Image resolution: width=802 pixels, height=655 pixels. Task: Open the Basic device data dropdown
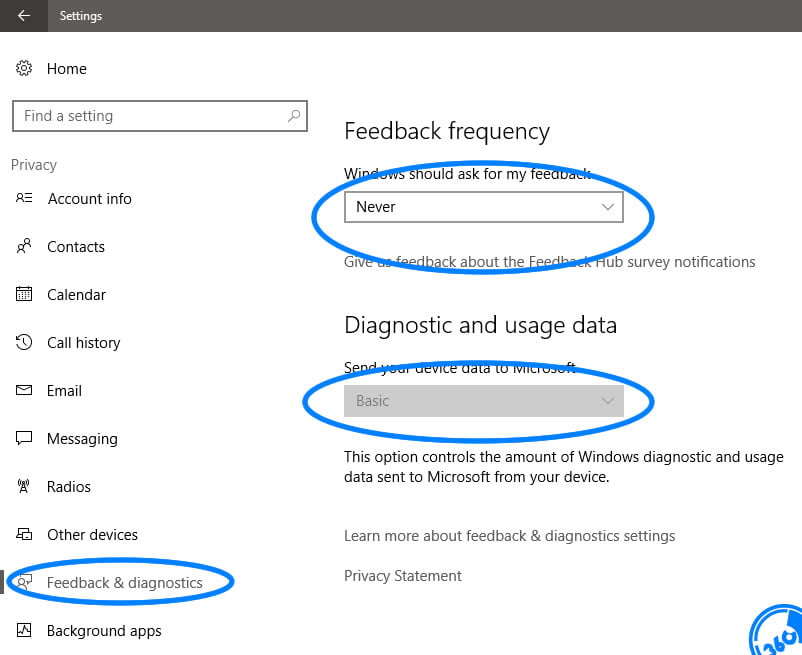coord(483,401)
